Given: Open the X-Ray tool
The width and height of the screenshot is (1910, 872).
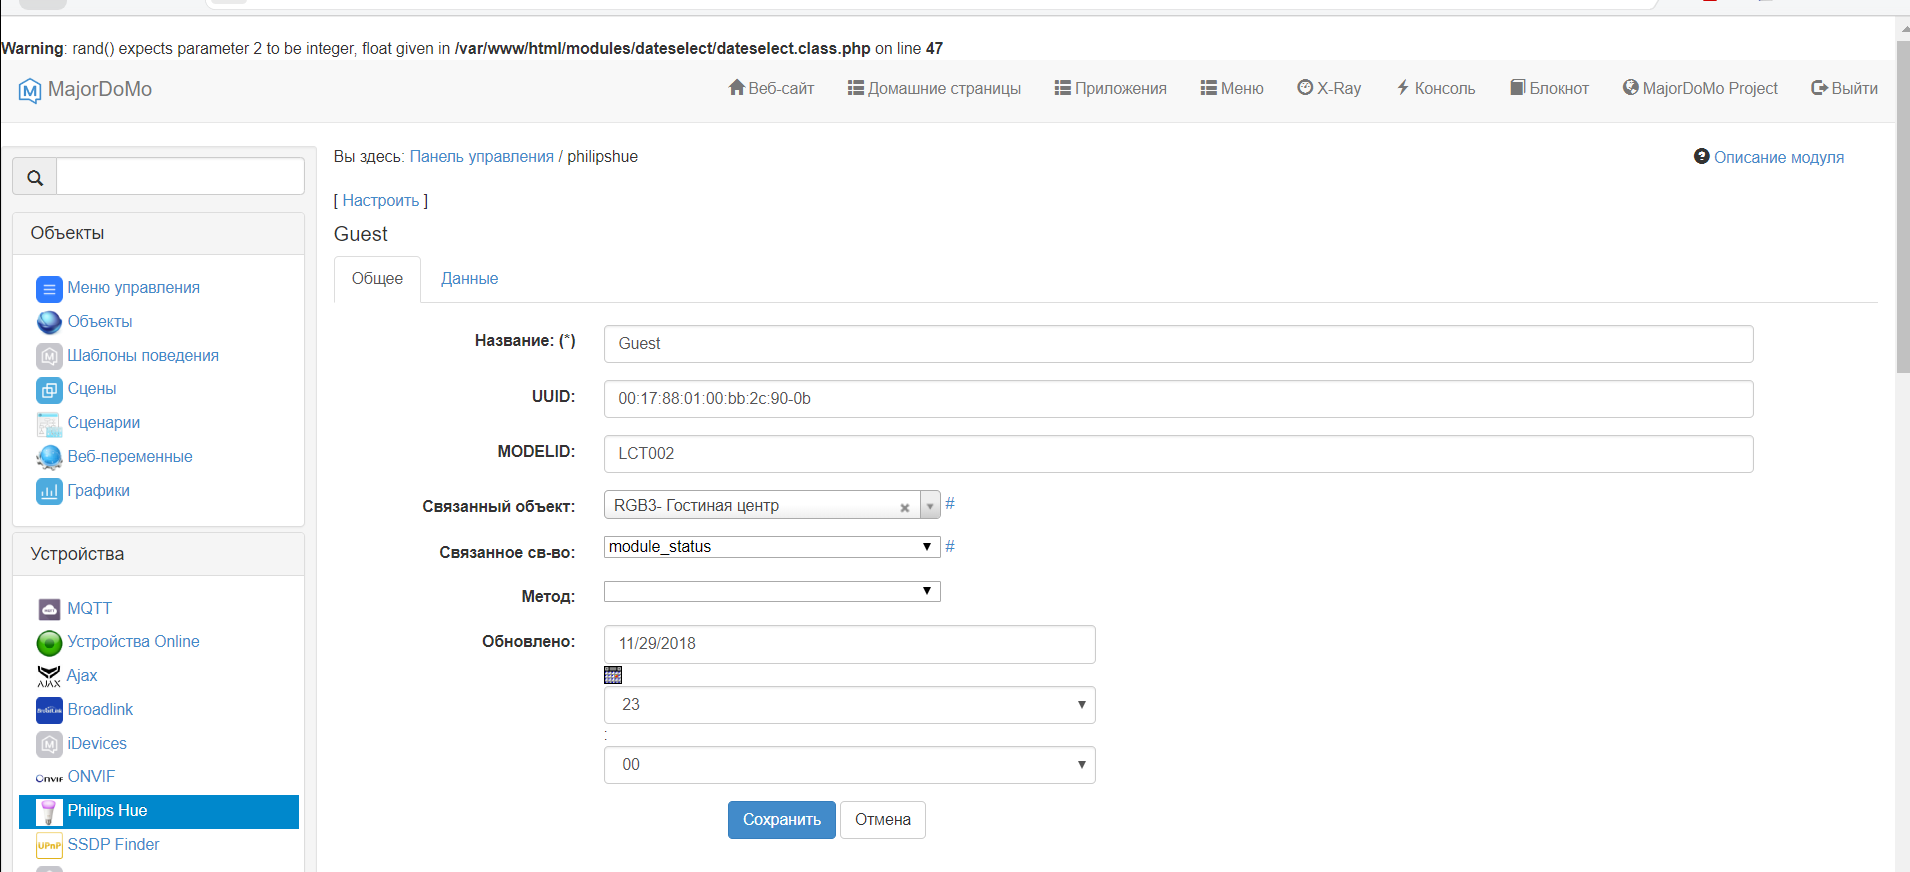Looking at the screenshot, I should pyautogui.click(x=1329, y=88).
